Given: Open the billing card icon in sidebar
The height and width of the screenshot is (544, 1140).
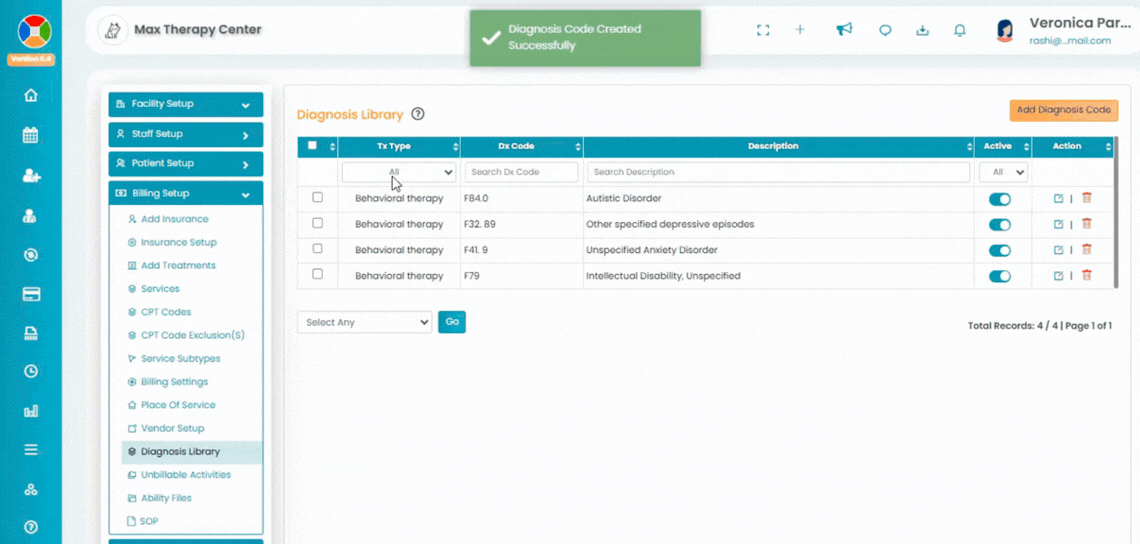Looking at the screenshot, I should 31,295.
